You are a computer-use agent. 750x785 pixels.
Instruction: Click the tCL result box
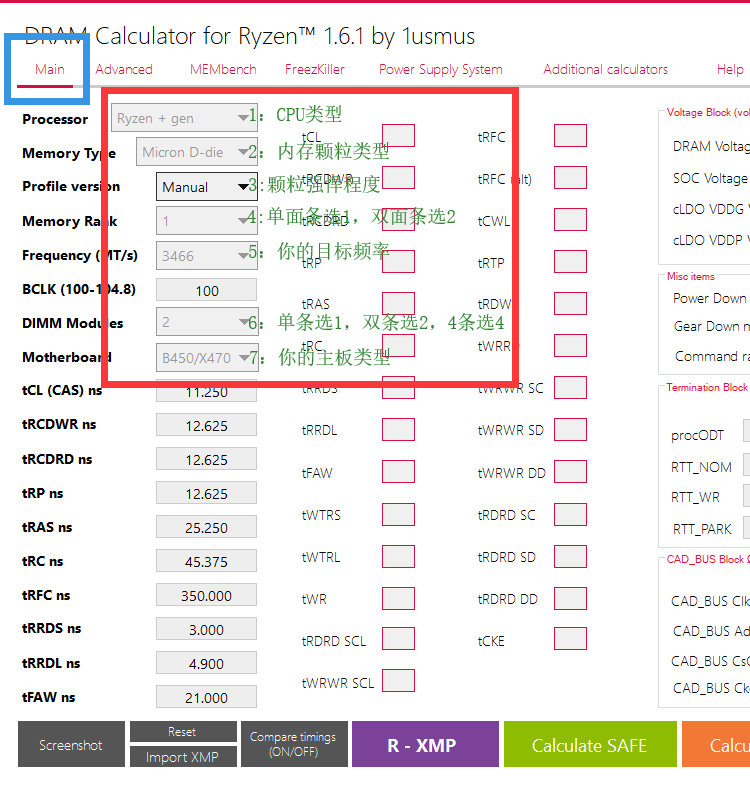coord(398,136)
